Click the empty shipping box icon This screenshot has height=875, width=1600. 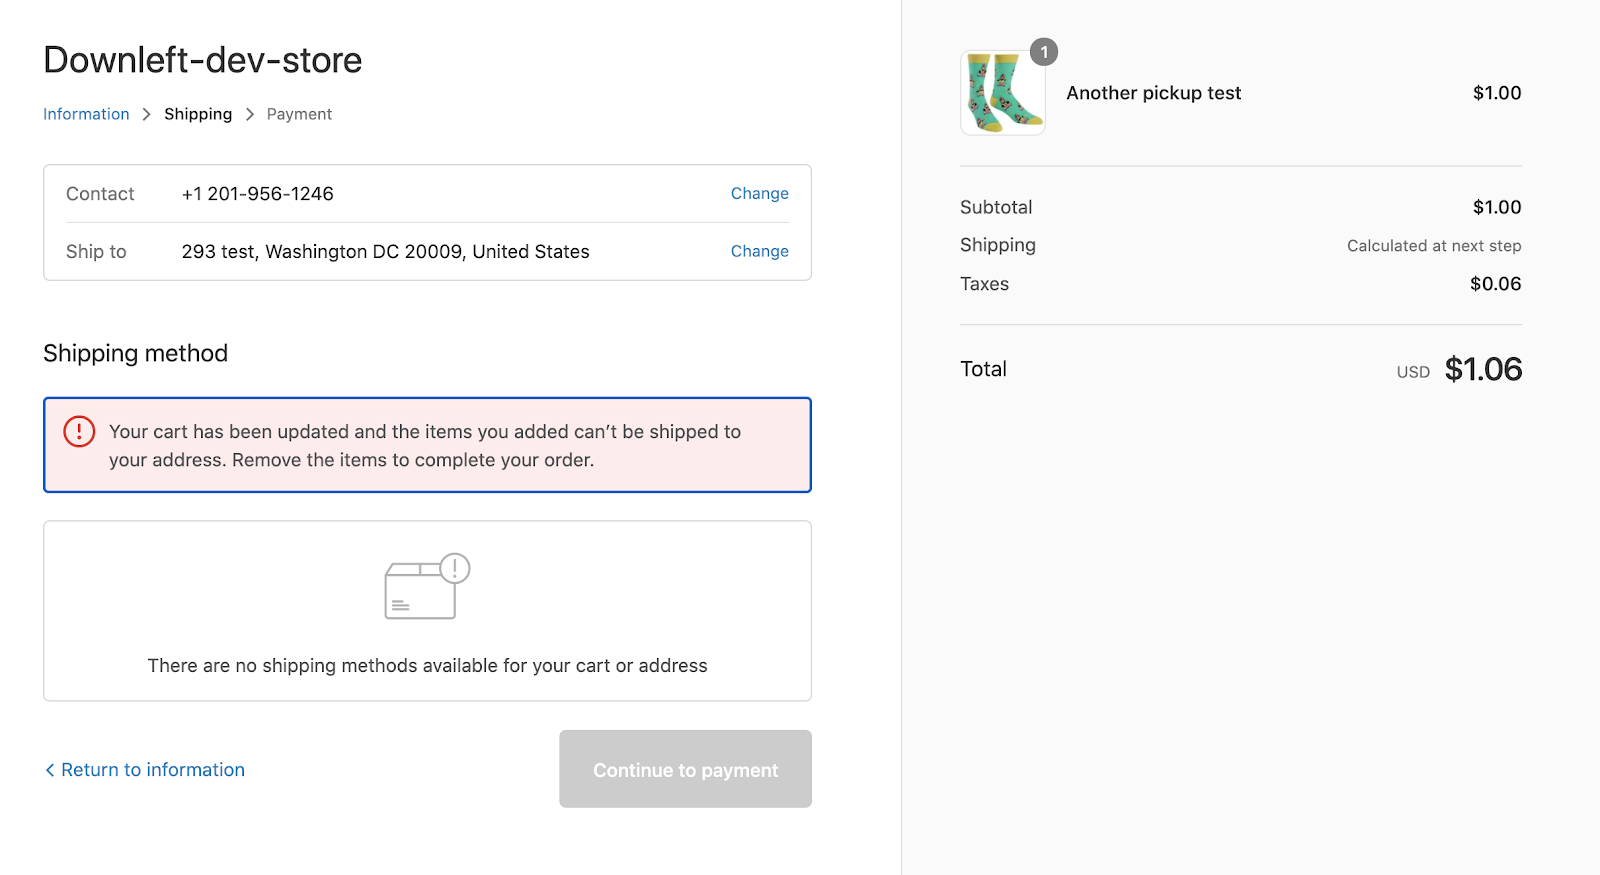pos(426,587)
